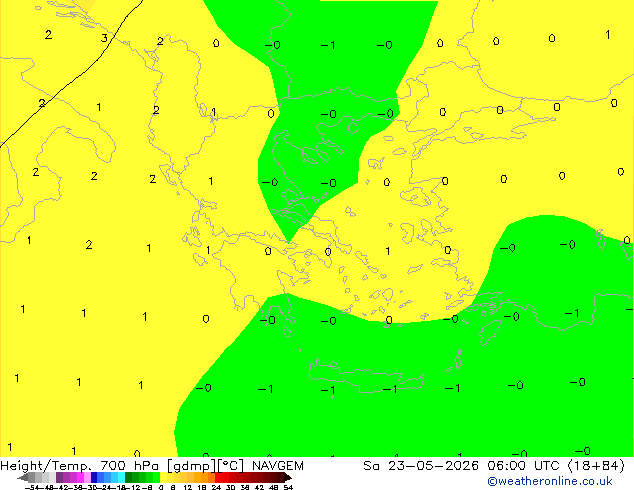Click the dark blue legend swatch near -30
The image size is (634, 490).
pyautogui.click(x=94, y=478)
